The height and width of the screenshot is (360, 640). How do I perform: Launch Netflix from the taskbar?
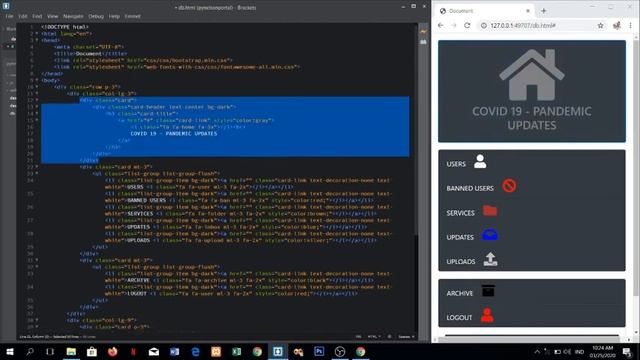click(x=133, y=351)
